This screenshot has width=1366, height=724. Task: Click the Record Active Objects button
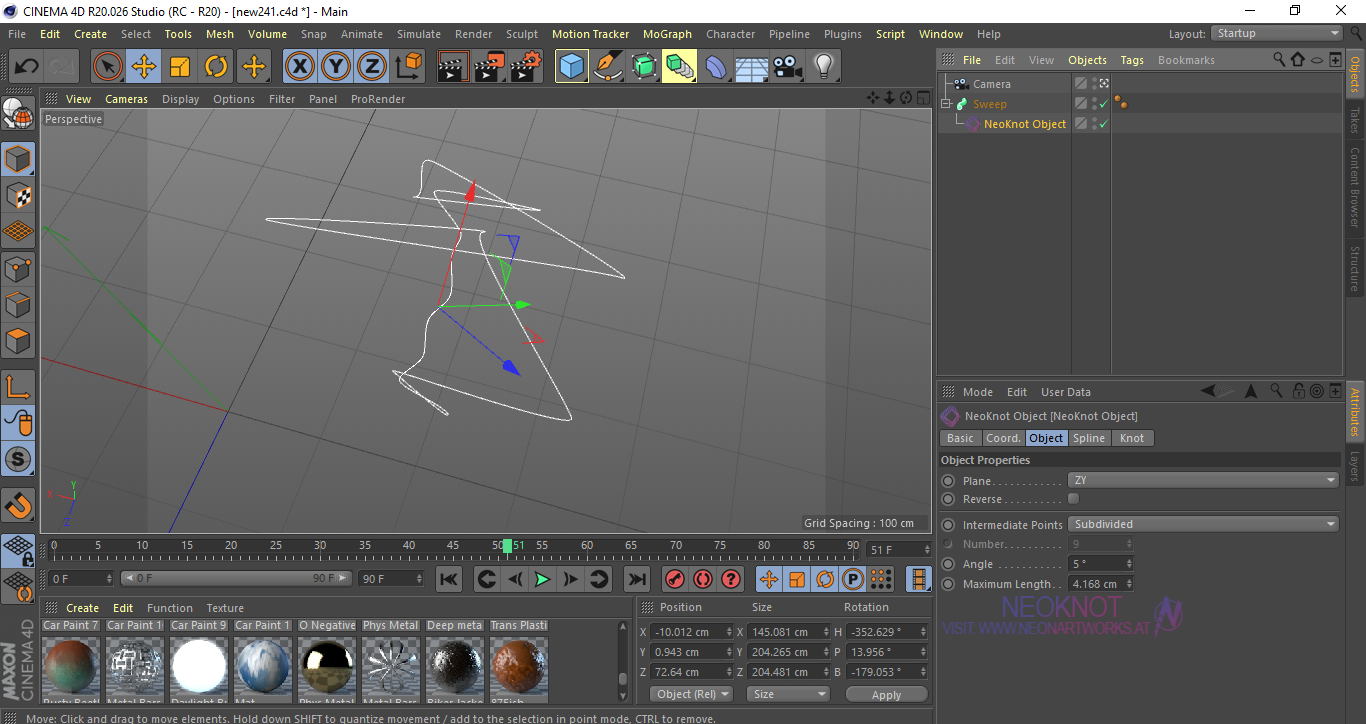(x=675, y=579)
